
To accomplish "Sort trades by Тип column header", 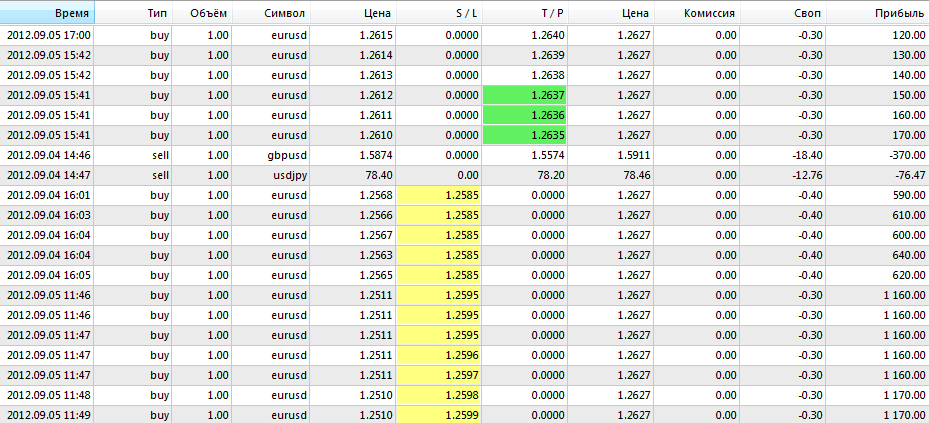I will click(x=133, y=12).
